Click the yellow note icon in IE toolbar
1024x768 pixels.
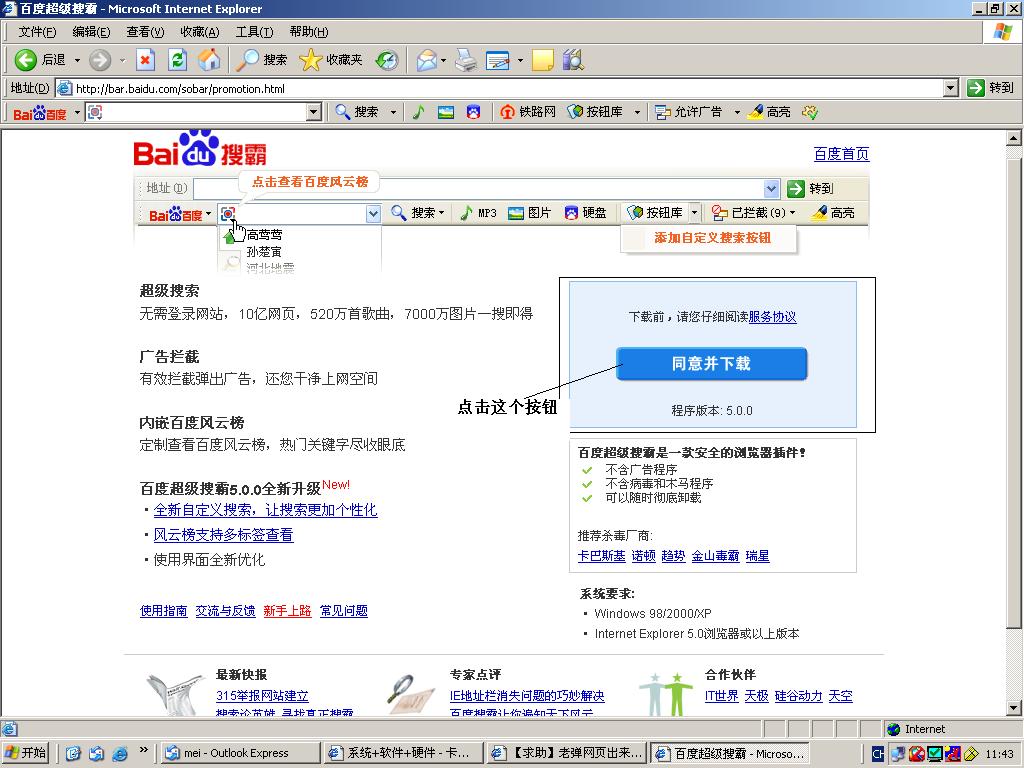click(x=542, y=60)
